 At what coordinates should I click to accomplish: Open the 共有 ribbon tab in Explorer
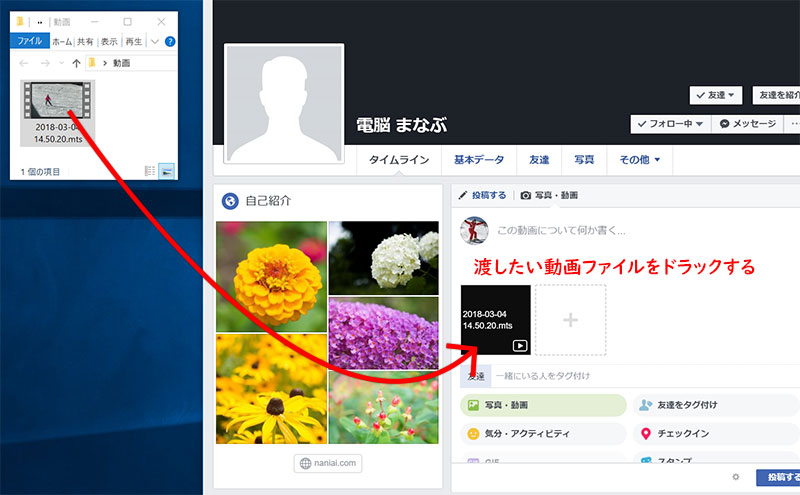tap(85, 41)
